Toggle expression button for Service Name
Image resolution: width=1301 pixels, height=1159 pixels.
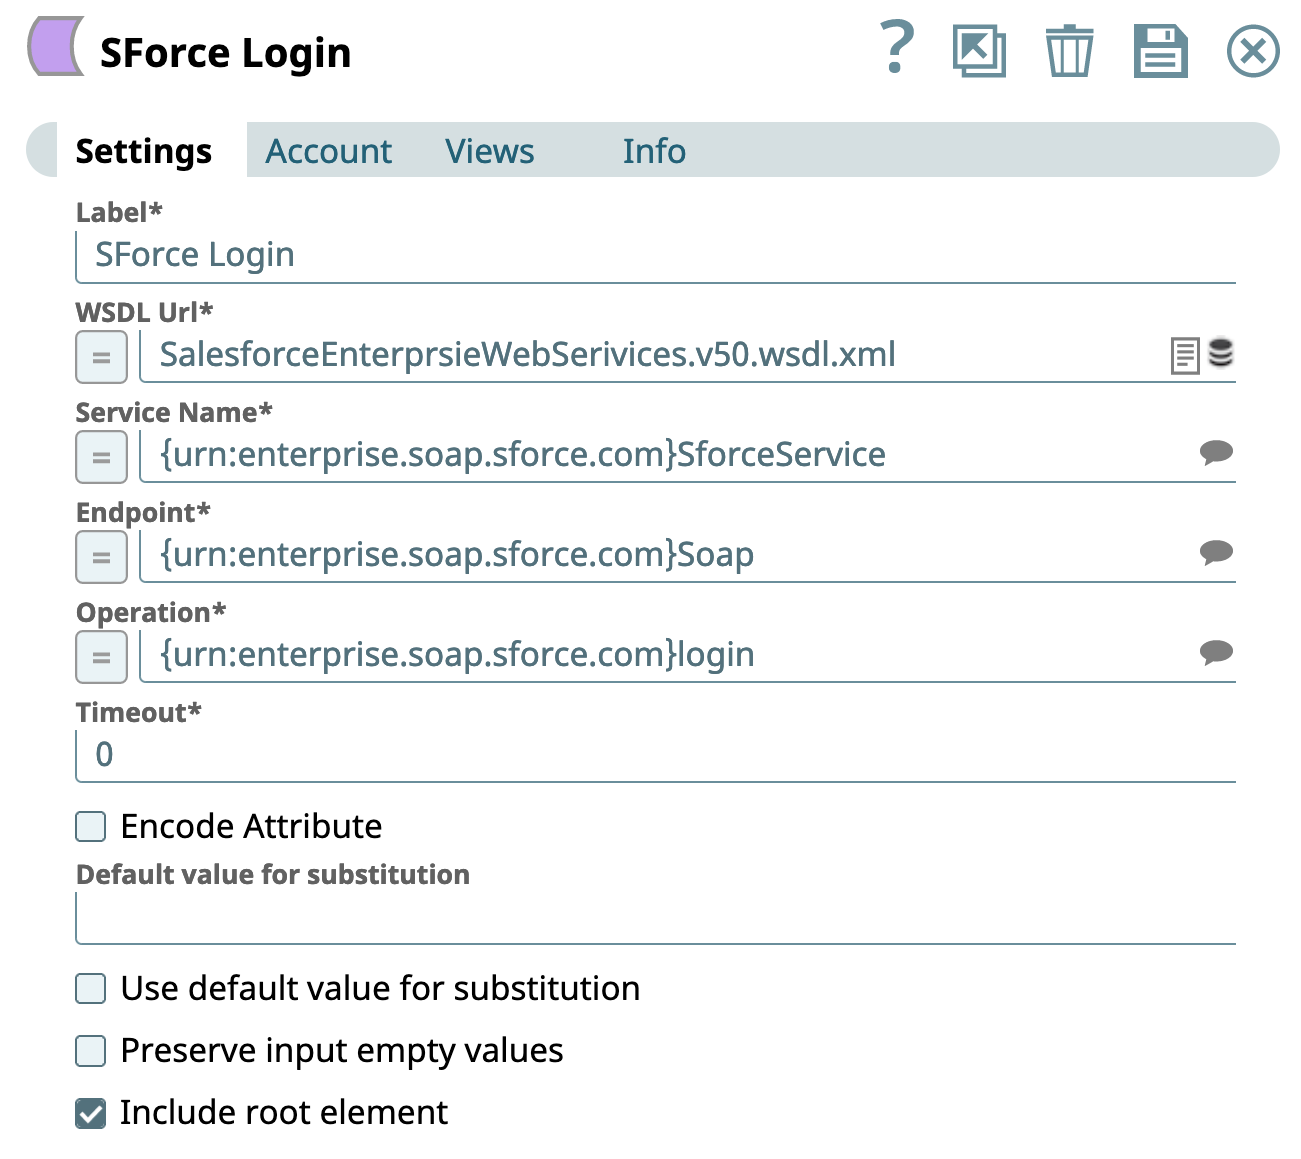(x=101, y=457)
